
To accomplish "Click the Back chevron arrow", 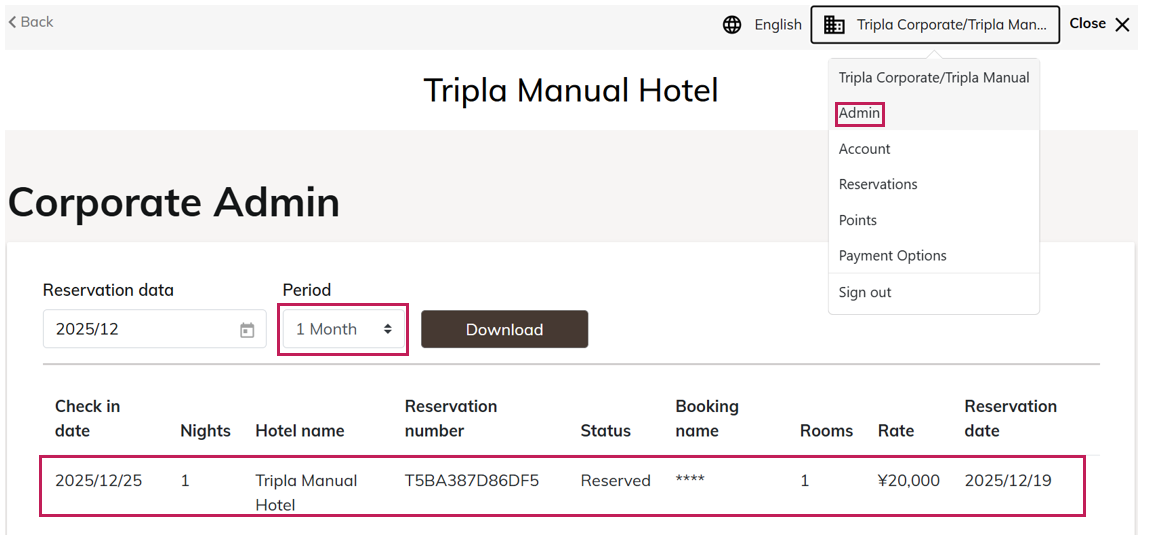I will pyautogui.click(x=12, y=22).
